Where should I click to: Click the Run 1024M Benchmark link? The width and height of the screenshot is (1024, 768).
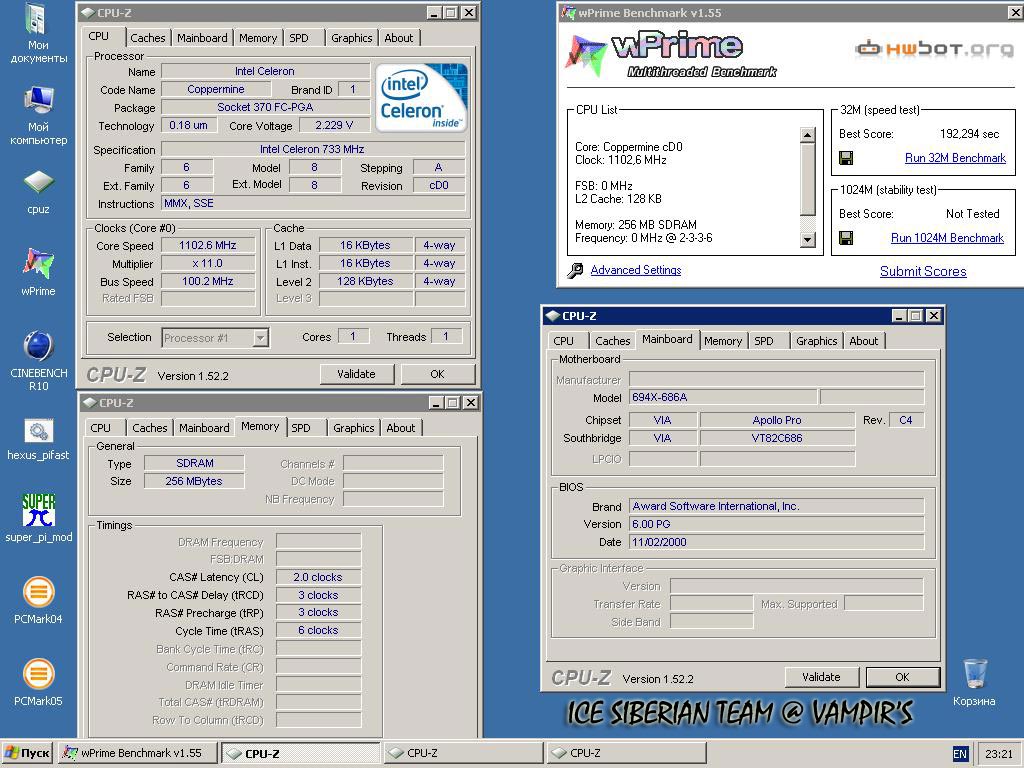(x=947, y=238)
